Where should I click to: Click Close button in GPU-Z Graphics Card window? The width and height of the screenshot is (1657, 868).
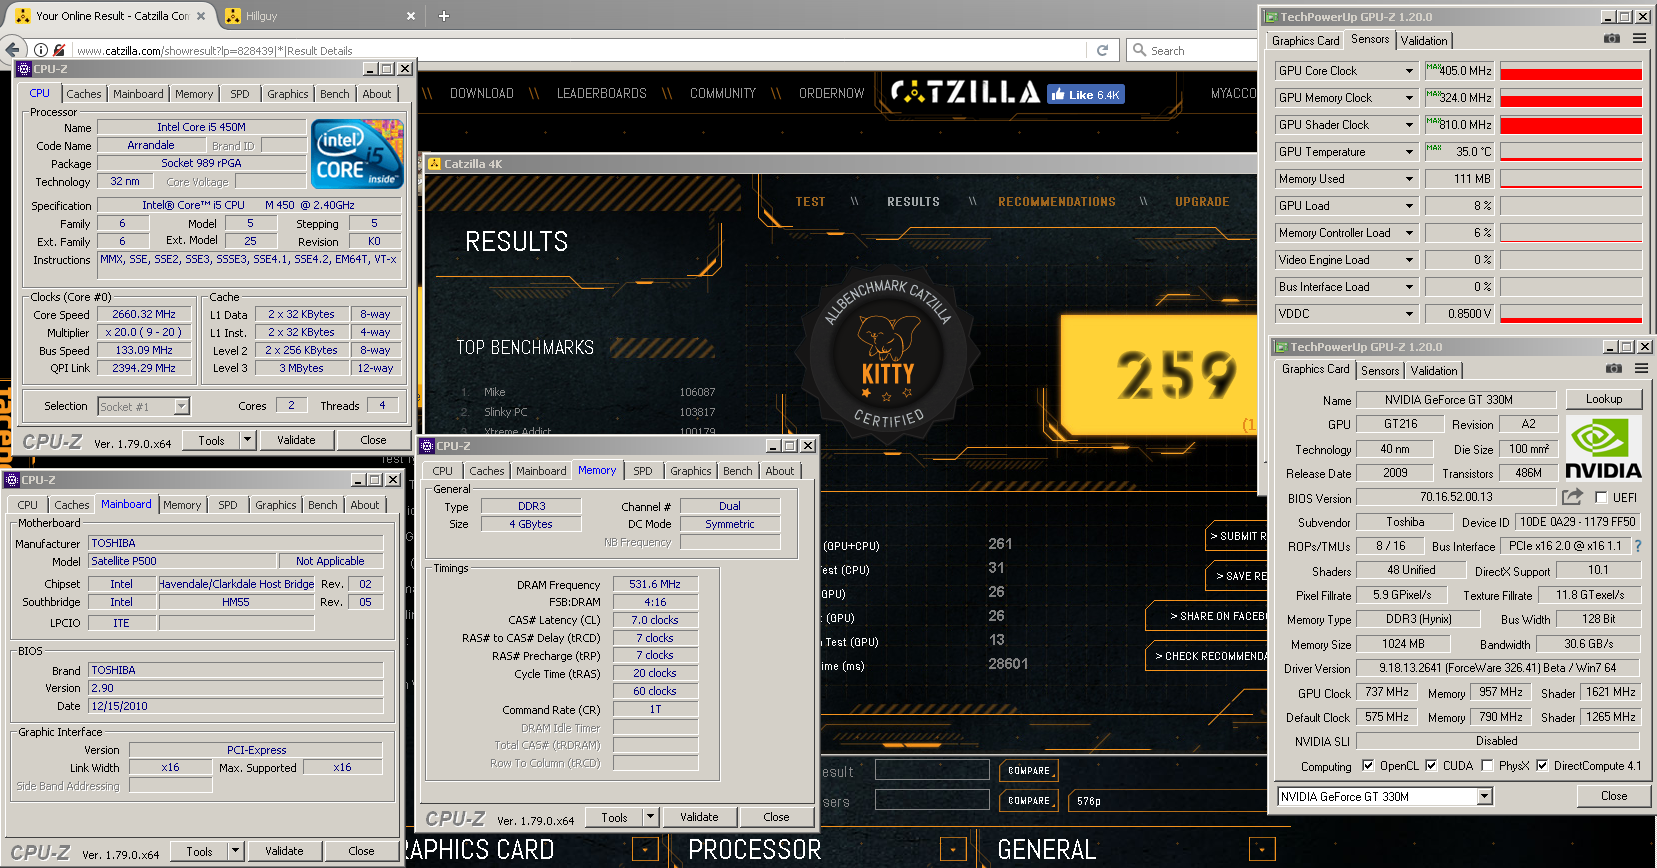pos(1614,796)
